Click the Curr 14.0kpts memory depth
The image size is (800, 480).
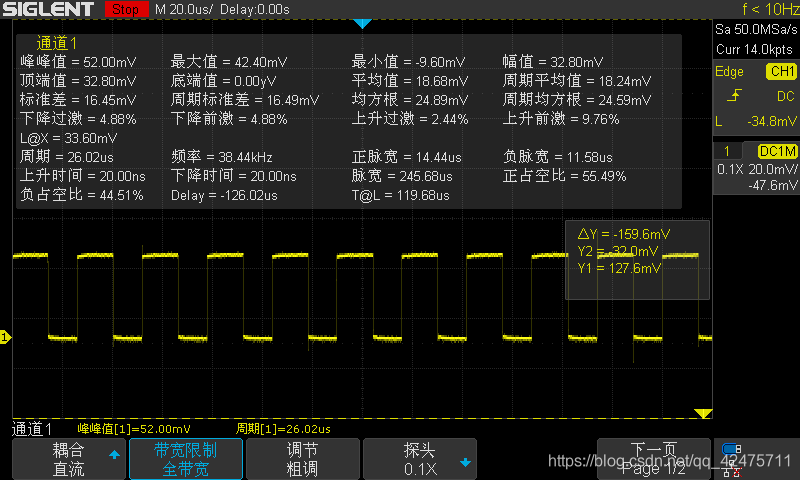click(x=754, y=49)
